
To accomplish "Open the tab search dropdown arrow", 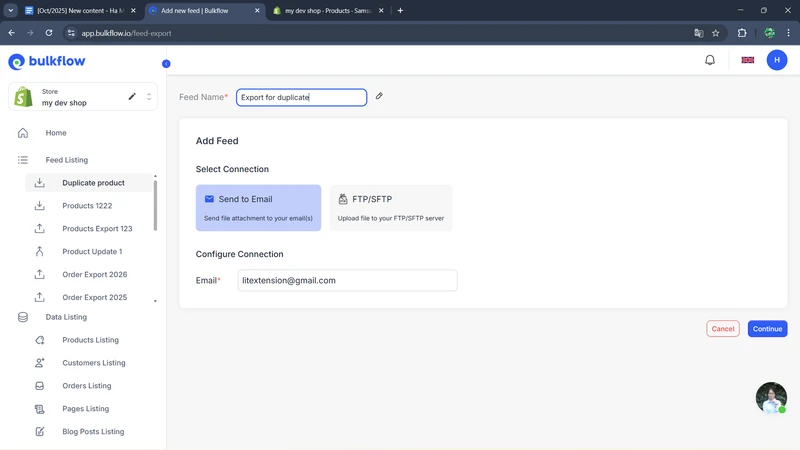I will (10, 10).
